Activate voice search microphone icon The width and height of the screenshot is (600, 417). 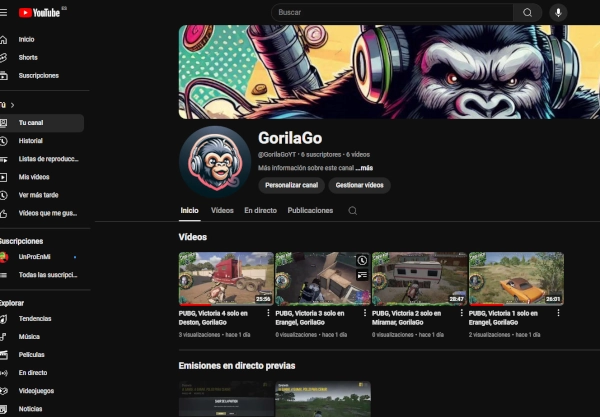(x=557, y=12)
